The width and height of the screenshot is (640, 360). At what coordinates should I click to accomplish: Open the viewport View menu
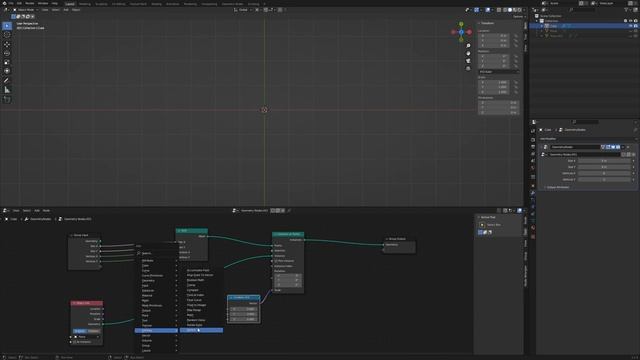coord(44,10)
